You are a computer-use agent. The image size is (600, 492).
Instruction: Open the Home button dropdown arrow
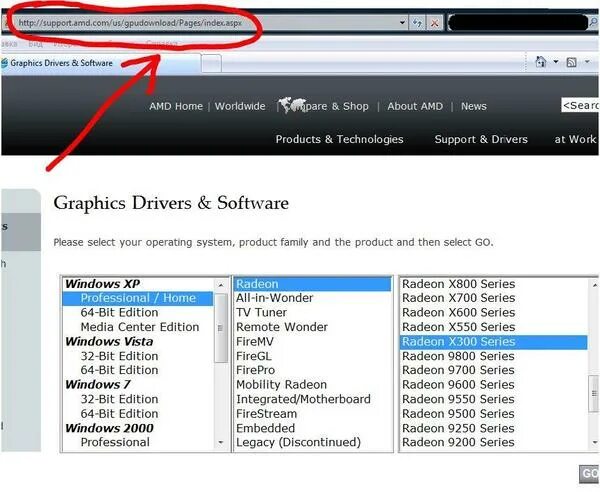coord(555,62)
